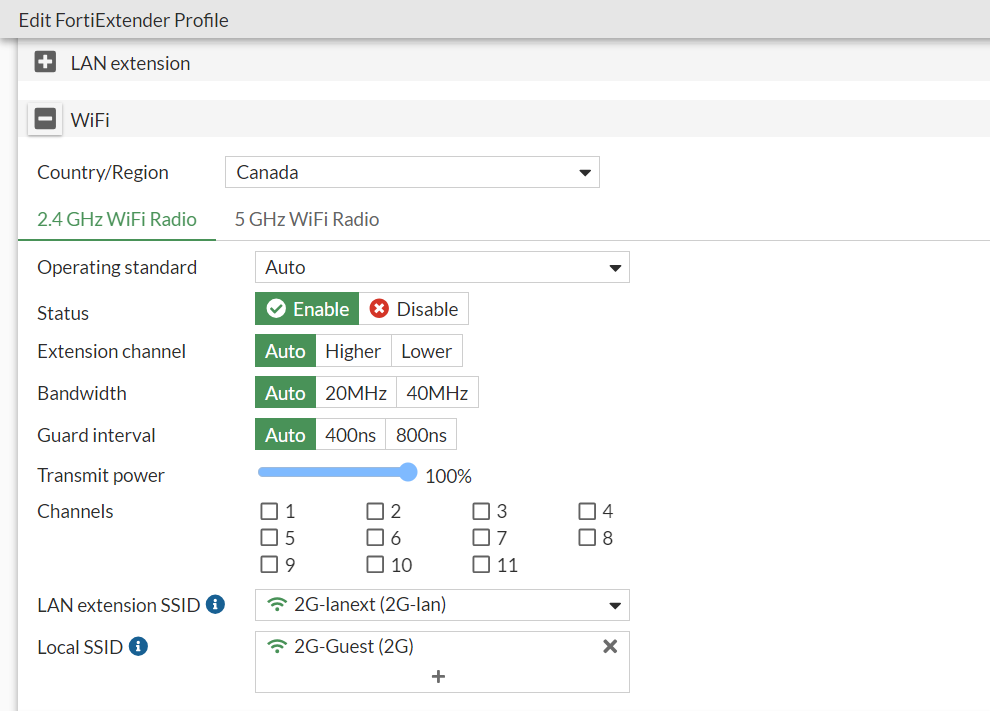Add a new Local SSID with plus
The image size is (990, 711).
click(438, 677)
